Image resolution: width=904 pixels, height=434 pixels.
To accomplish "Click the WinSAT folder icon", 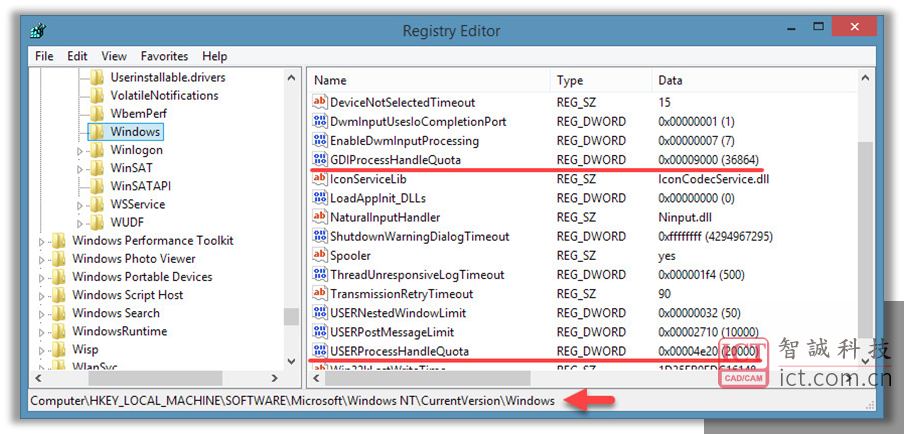I will pos(97,168).
